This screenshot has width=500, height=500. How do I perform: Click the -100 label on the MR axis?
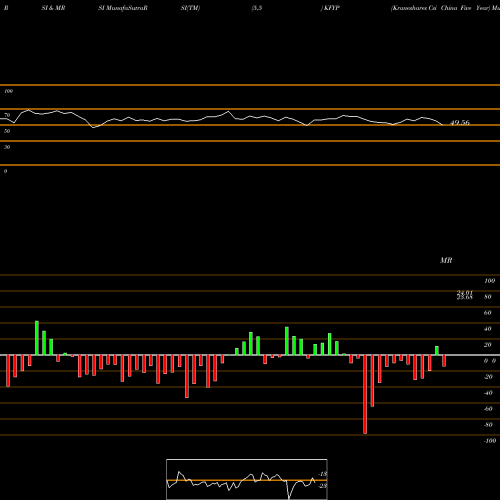coord(490,441)
